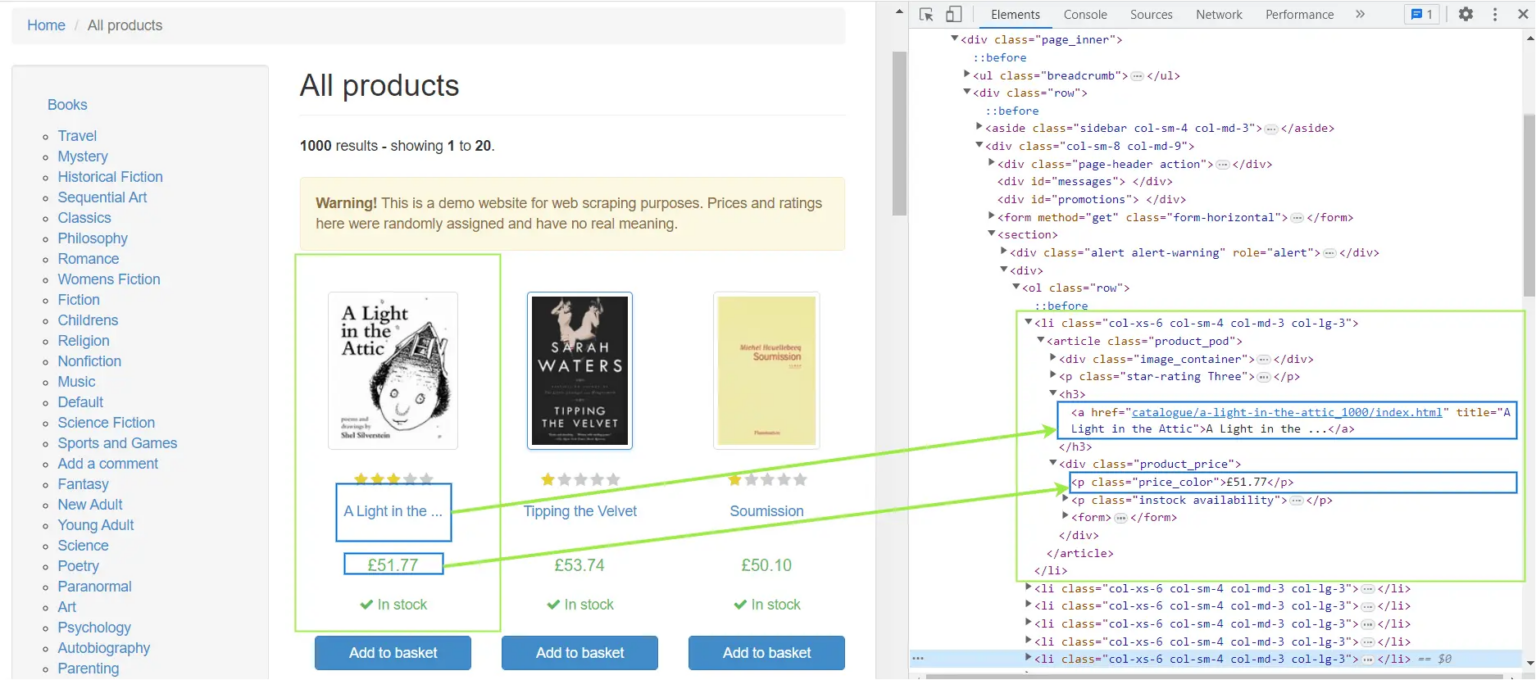Image resolution: width=1536 pixels, height=680 pixels.
Task: Toggle the device toolbar icon
Action: tap(953, 14)
